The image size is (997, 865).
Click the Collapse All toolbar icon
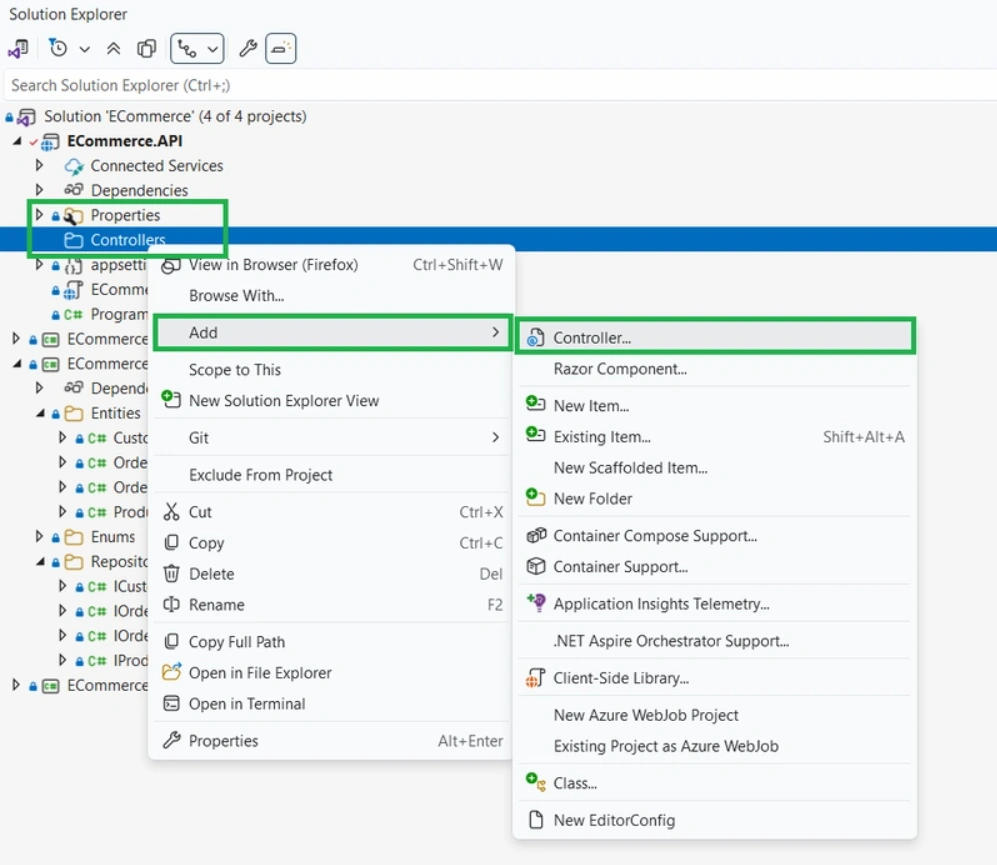[x=113, y=49]
